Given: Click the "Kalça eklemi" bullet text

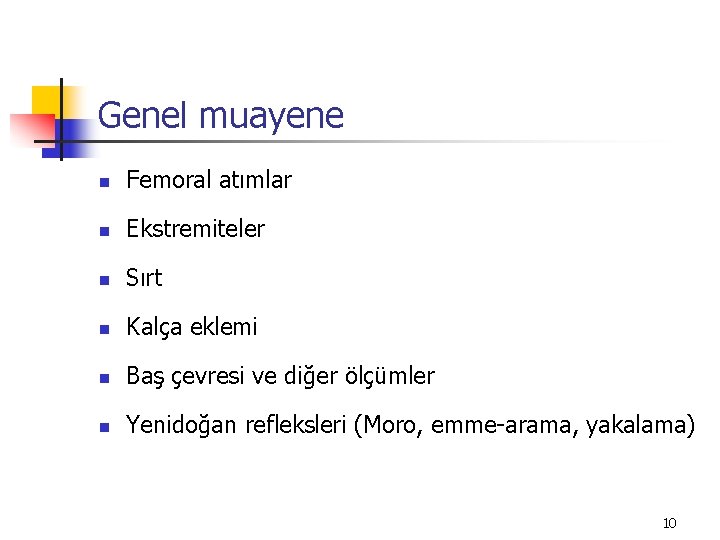Looking at the screenshot, I should (191, 327).
